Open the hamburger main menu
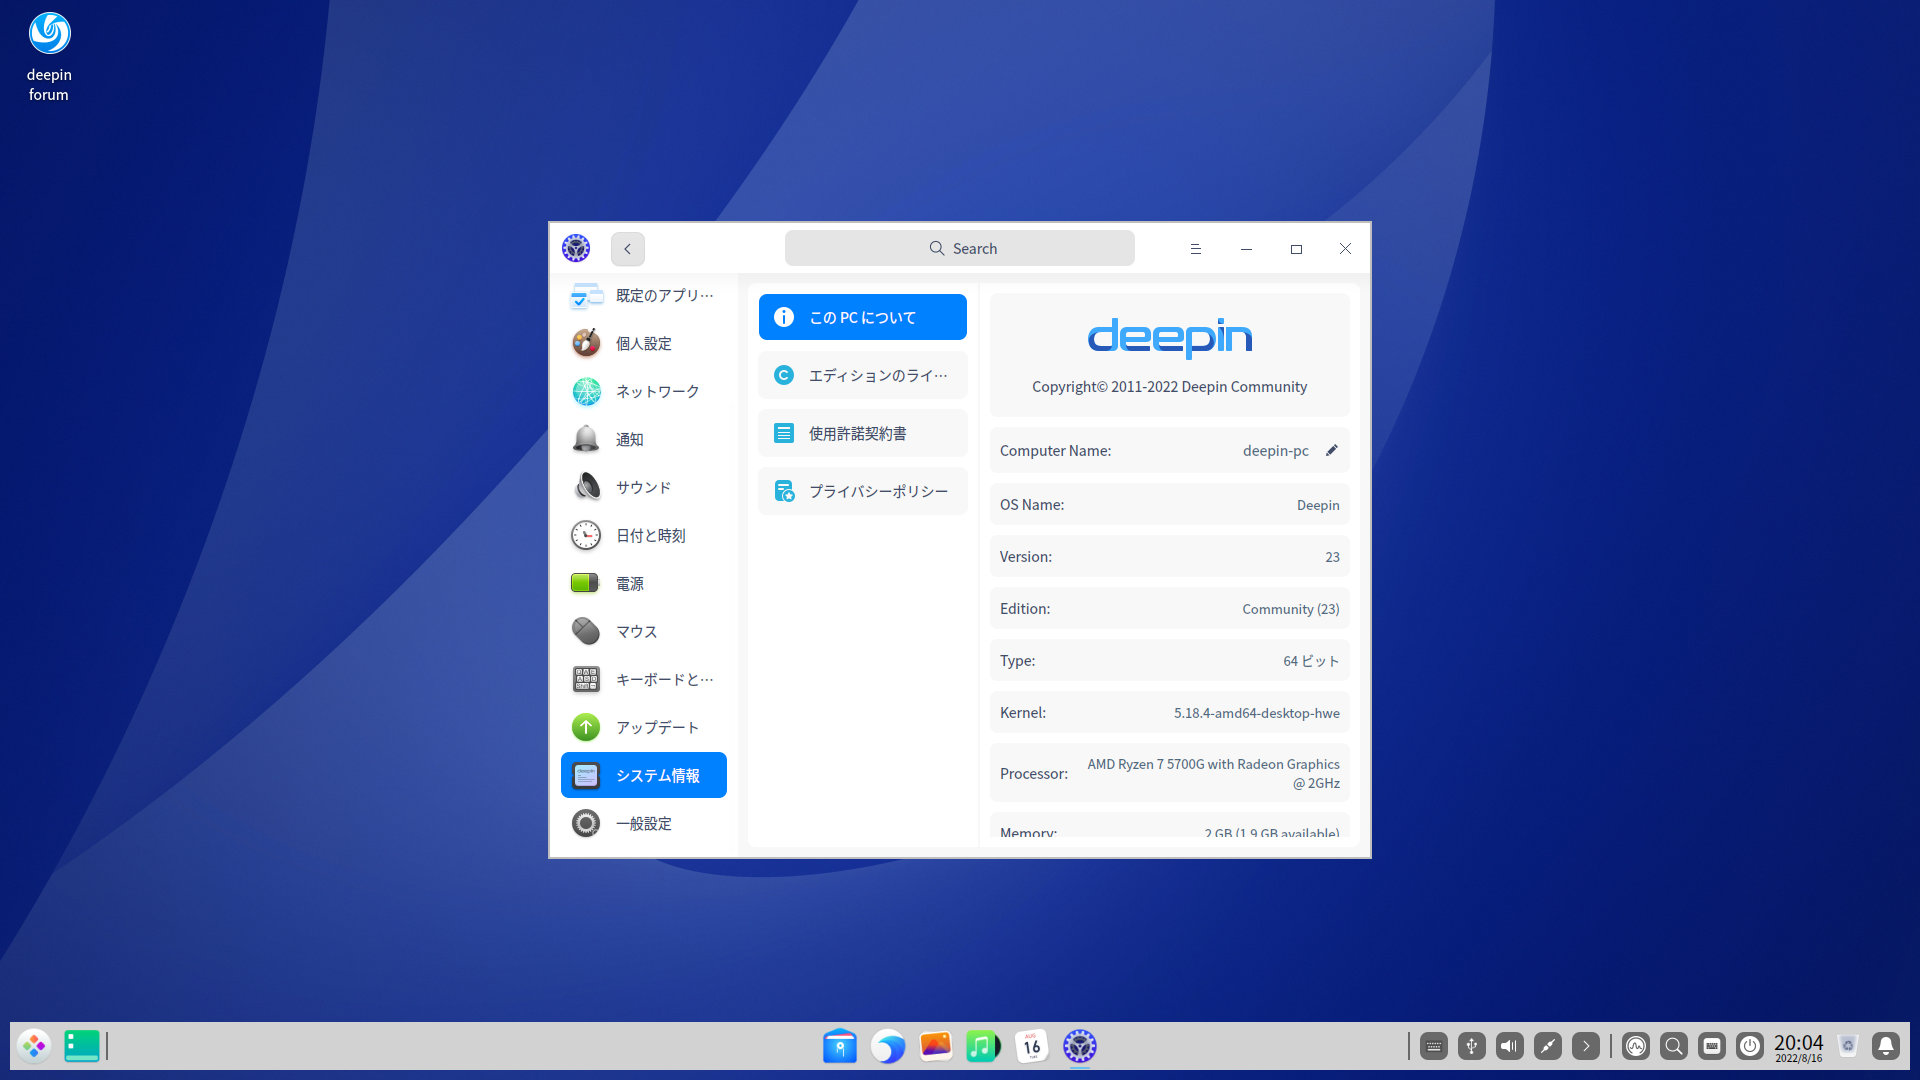This screenshot has height=1080, width=1920. click(1195, 249)
